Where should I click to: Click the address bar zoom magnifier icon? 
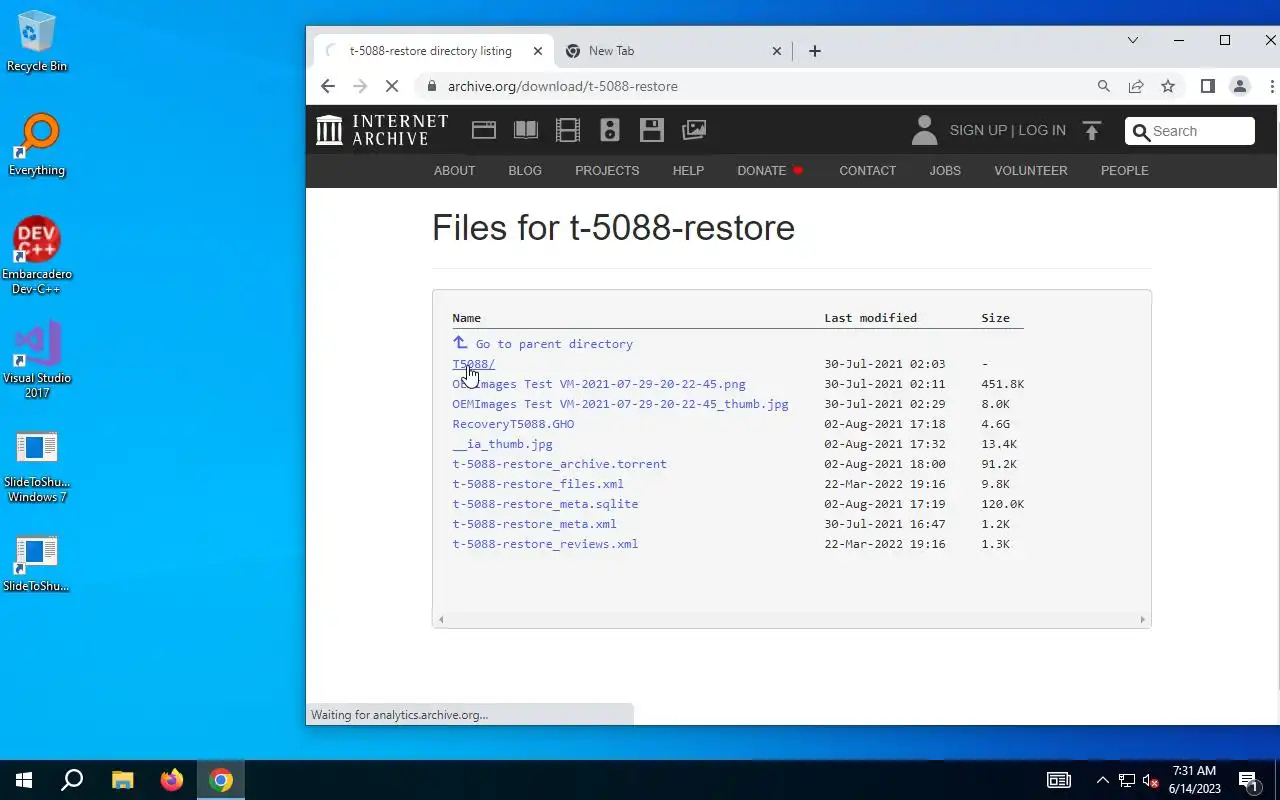coord(1104,86)
